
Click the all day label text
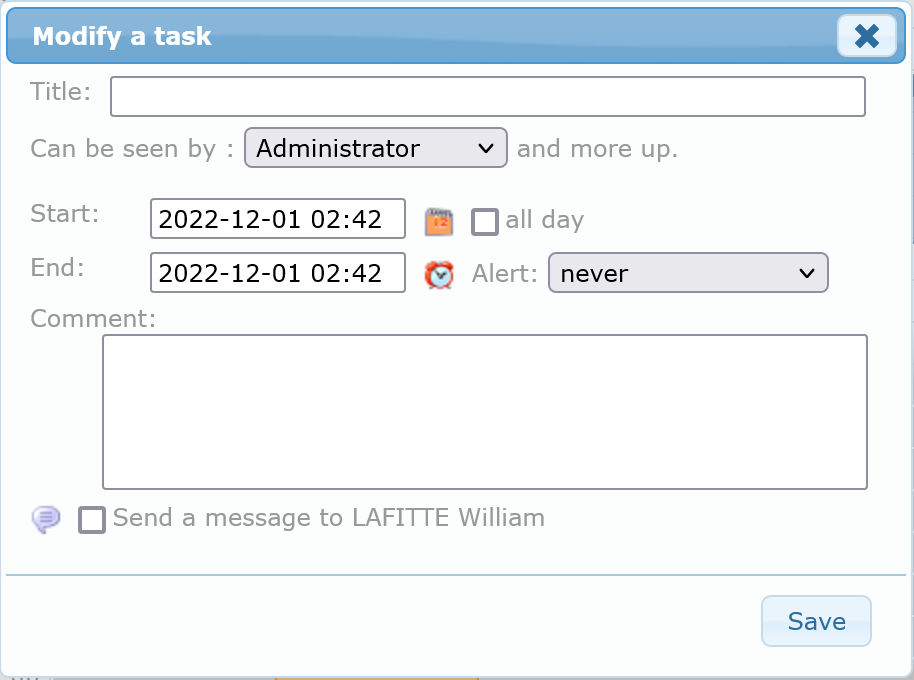(544, 220)
